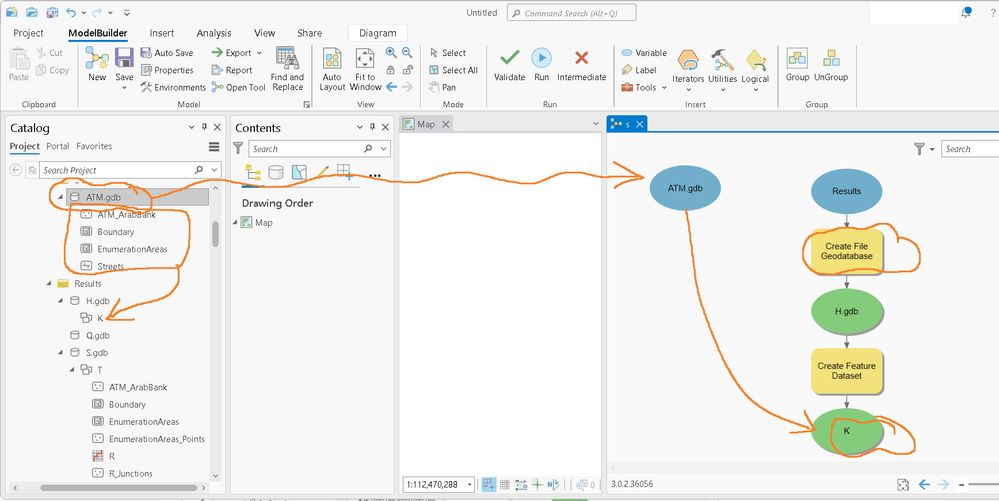999x501 pixels.
Task: Switch to the View ribbon tab
Action: [x=264, y=33]
